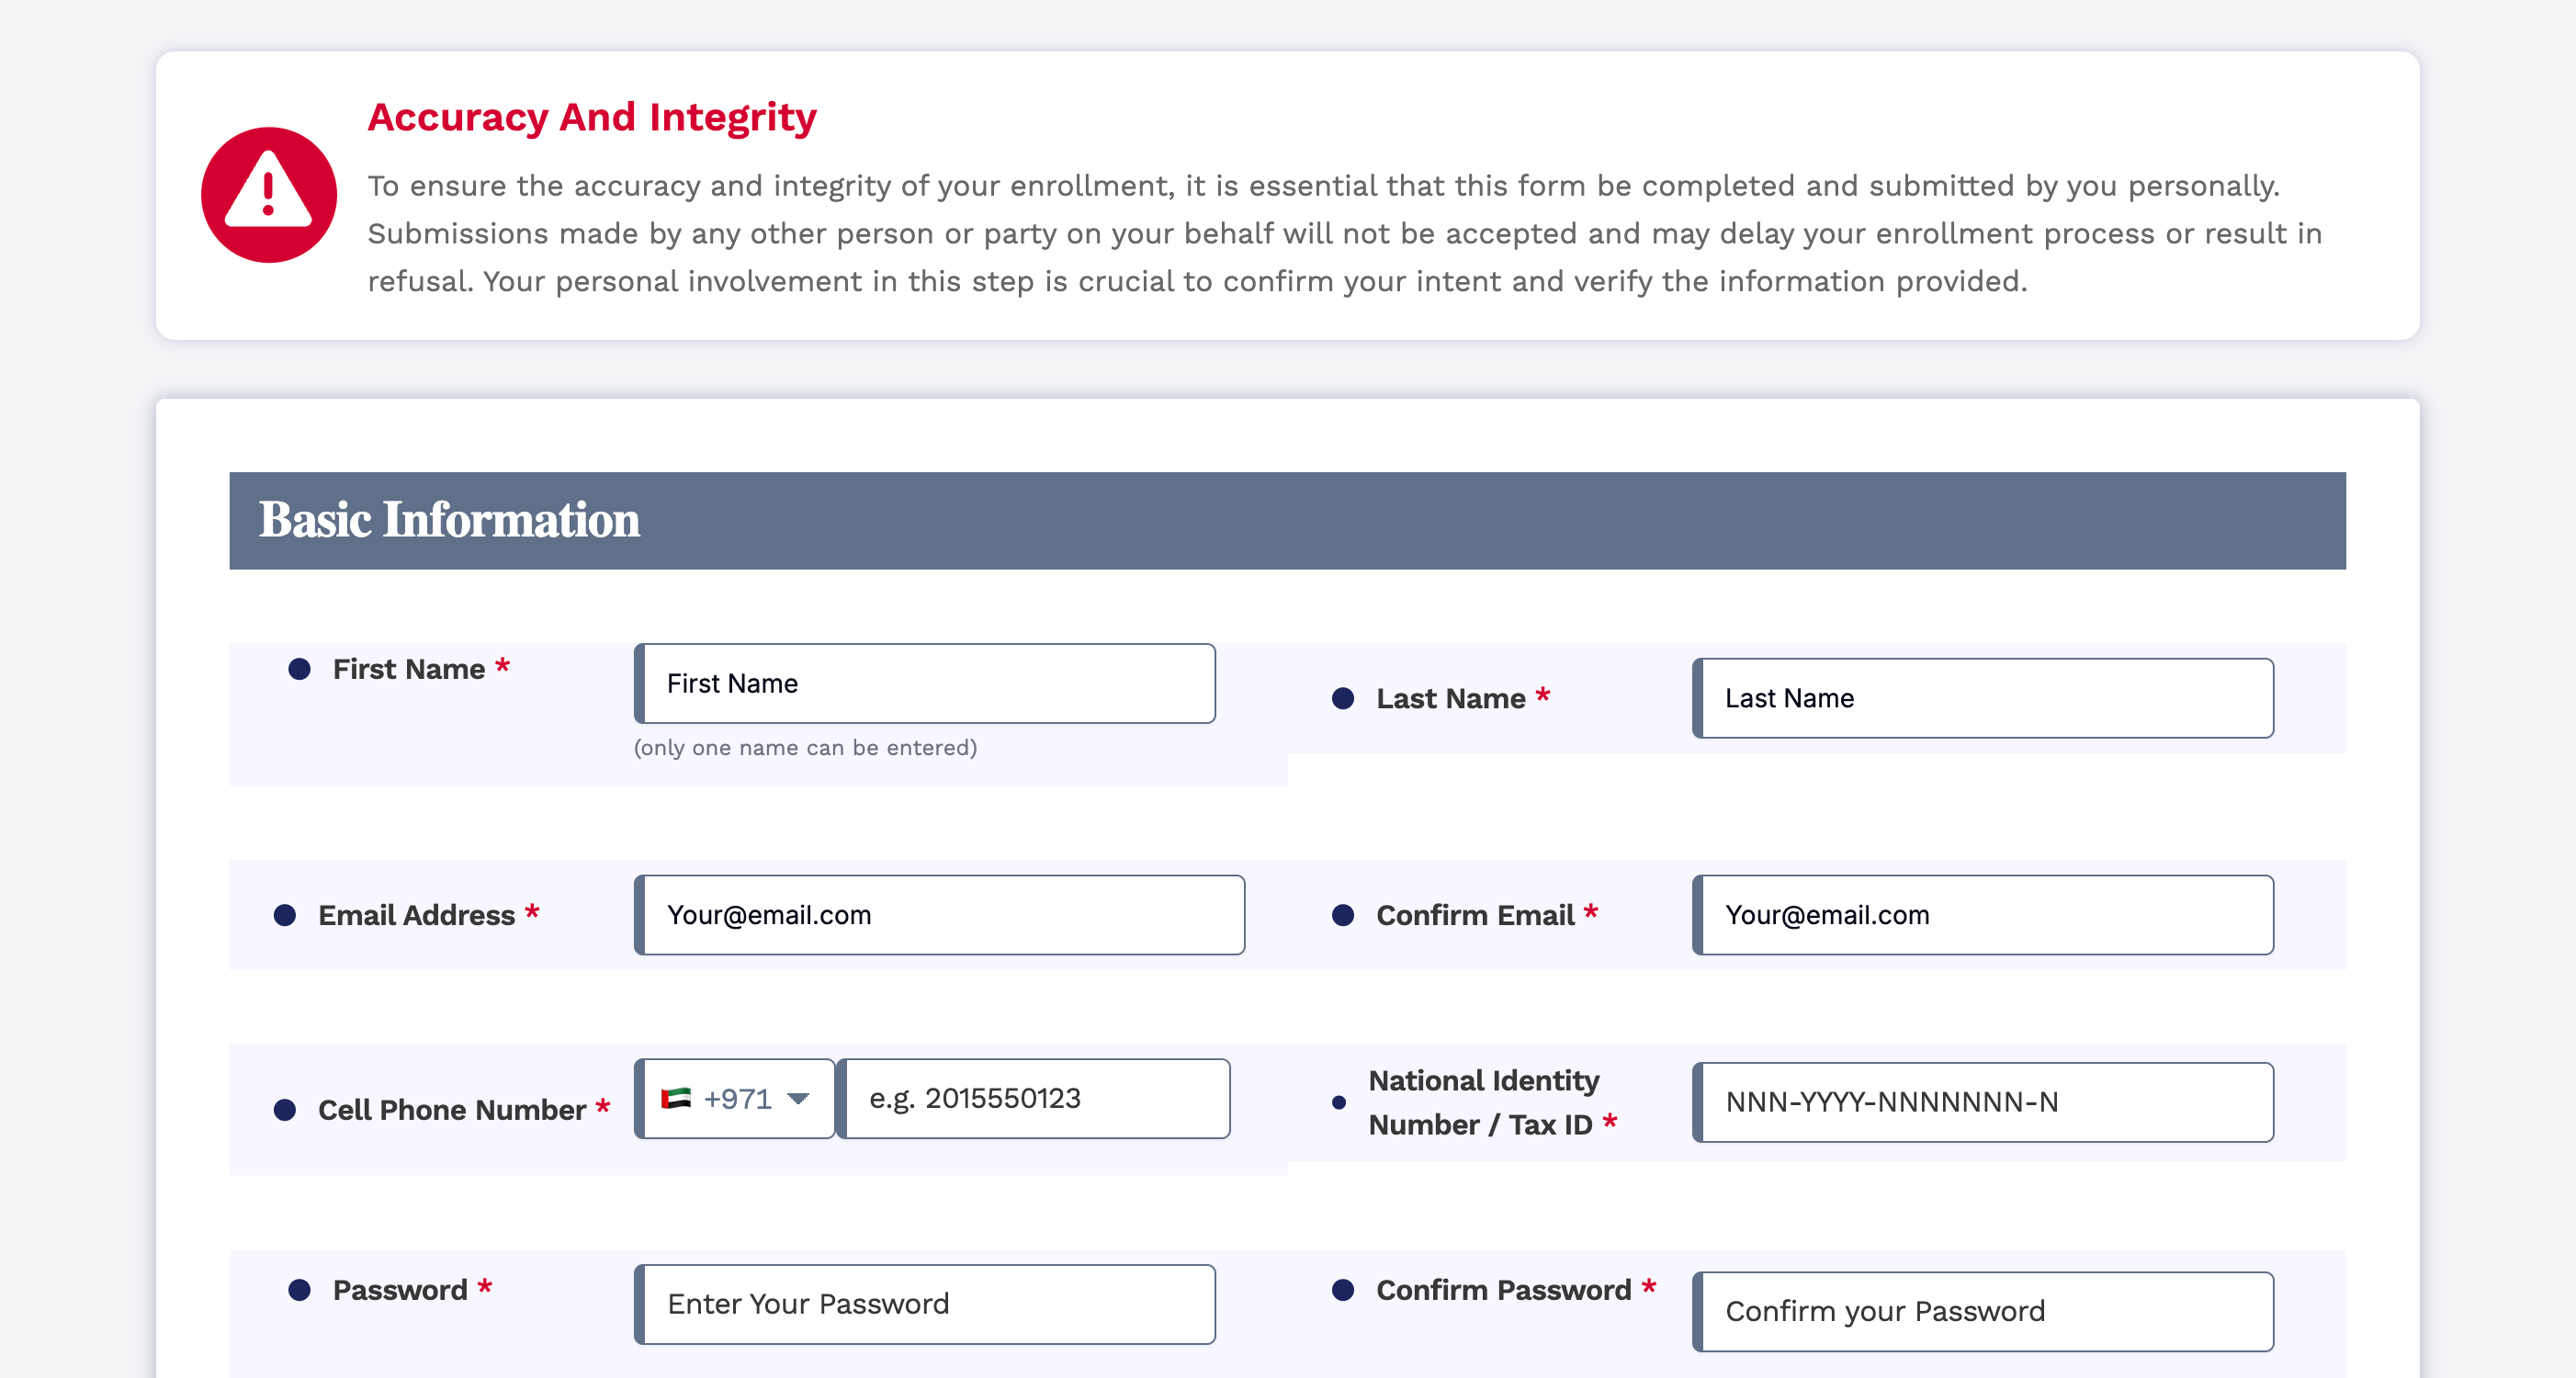Select the Email Address text box
2576x1378 pixels.
(940, 915)
